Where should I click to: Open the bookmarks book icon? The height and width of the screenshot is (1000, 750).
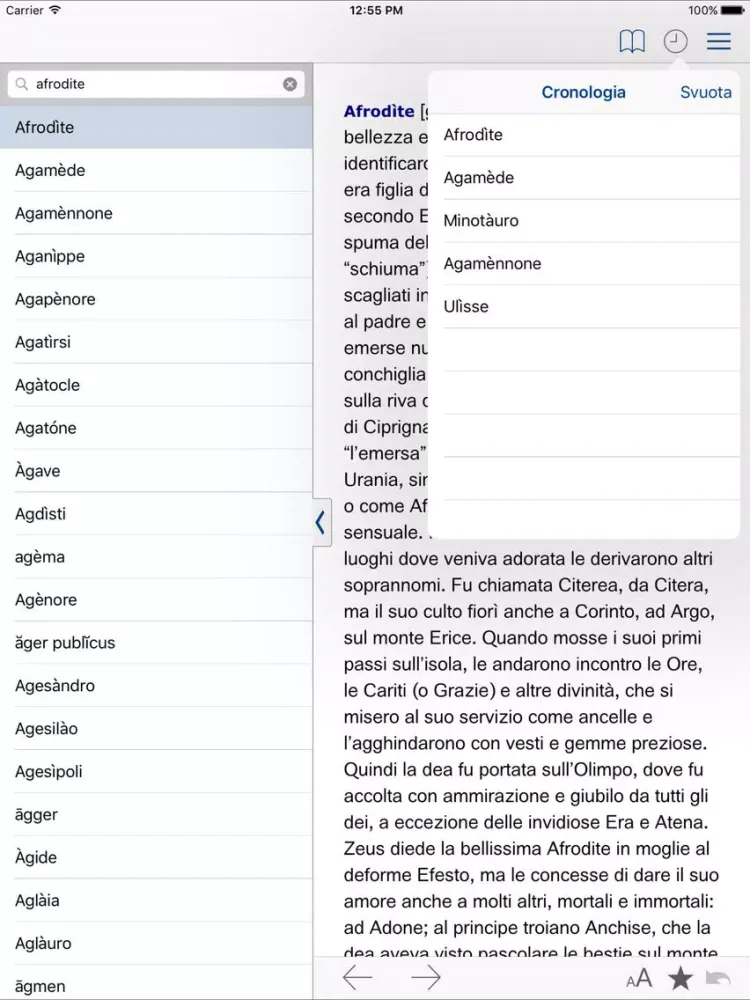631,41
